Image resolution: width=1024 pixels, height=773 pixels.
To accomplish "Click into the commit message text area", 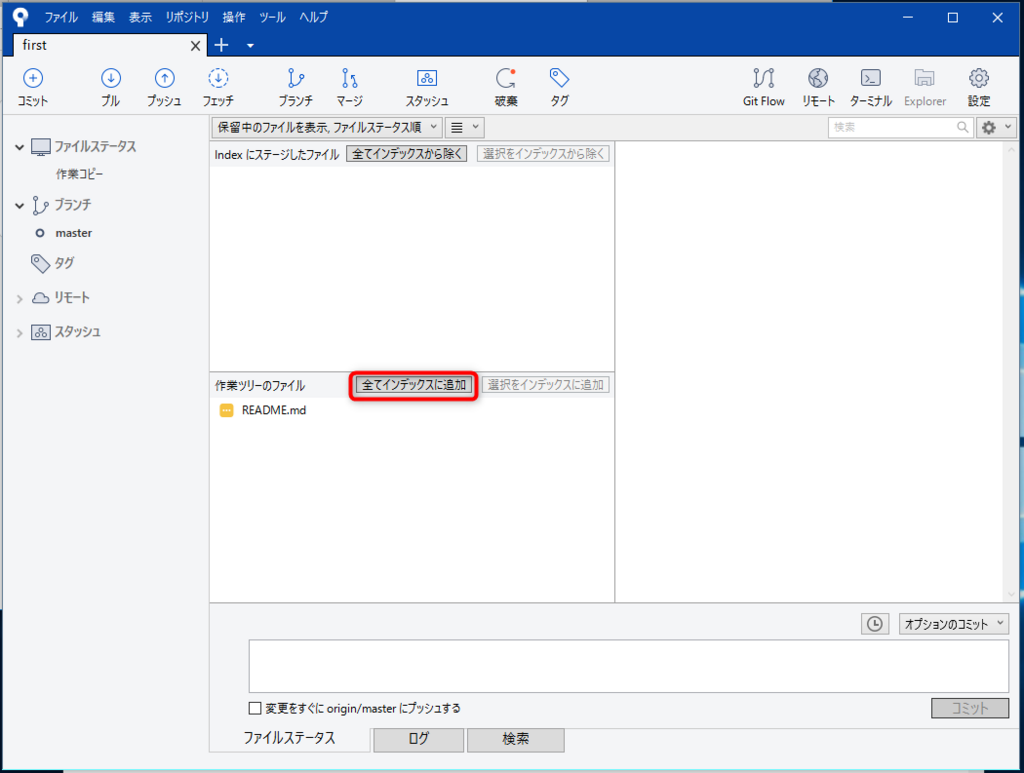I will (x=629, y=666).
